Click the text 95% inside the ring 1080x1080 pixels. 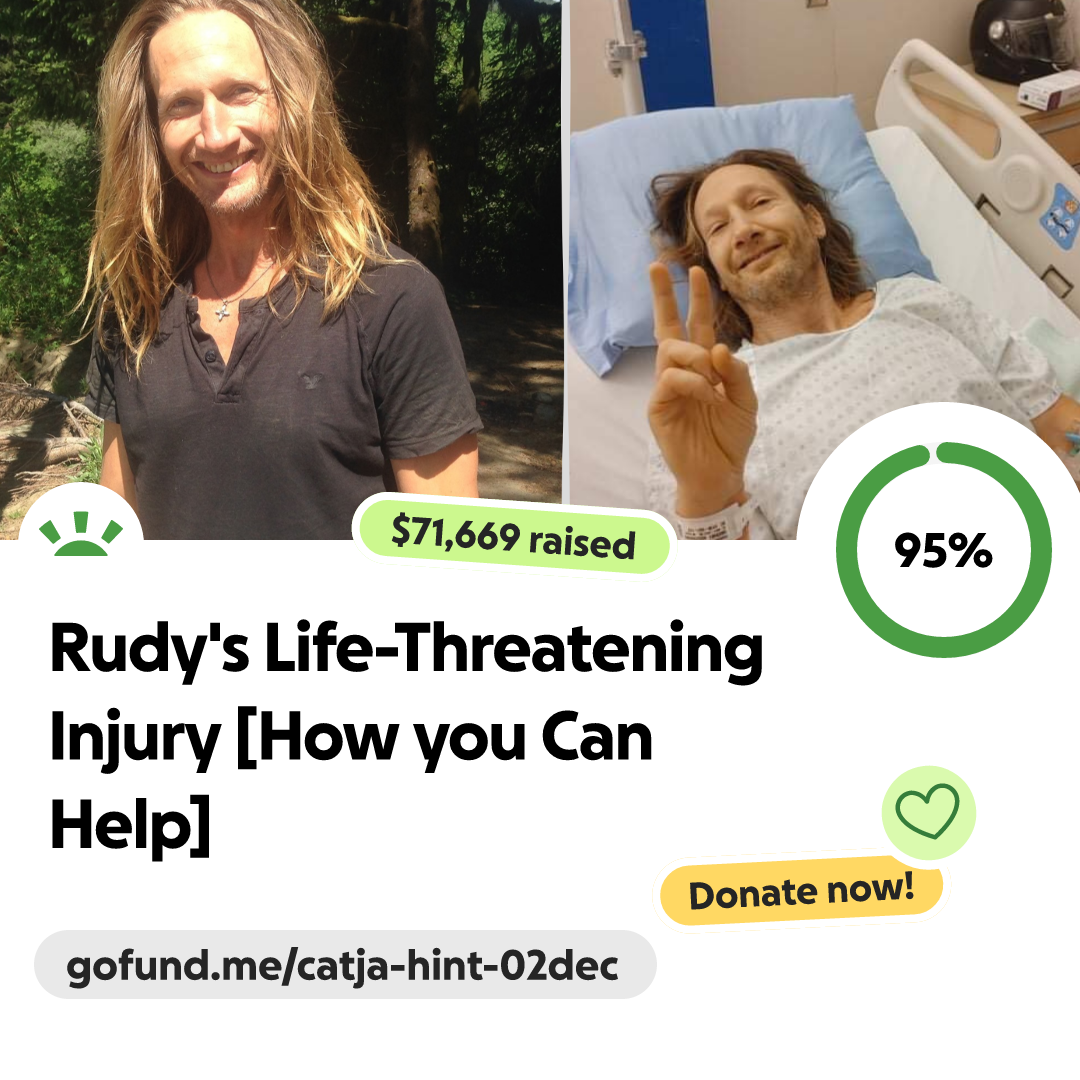(944, 550)
